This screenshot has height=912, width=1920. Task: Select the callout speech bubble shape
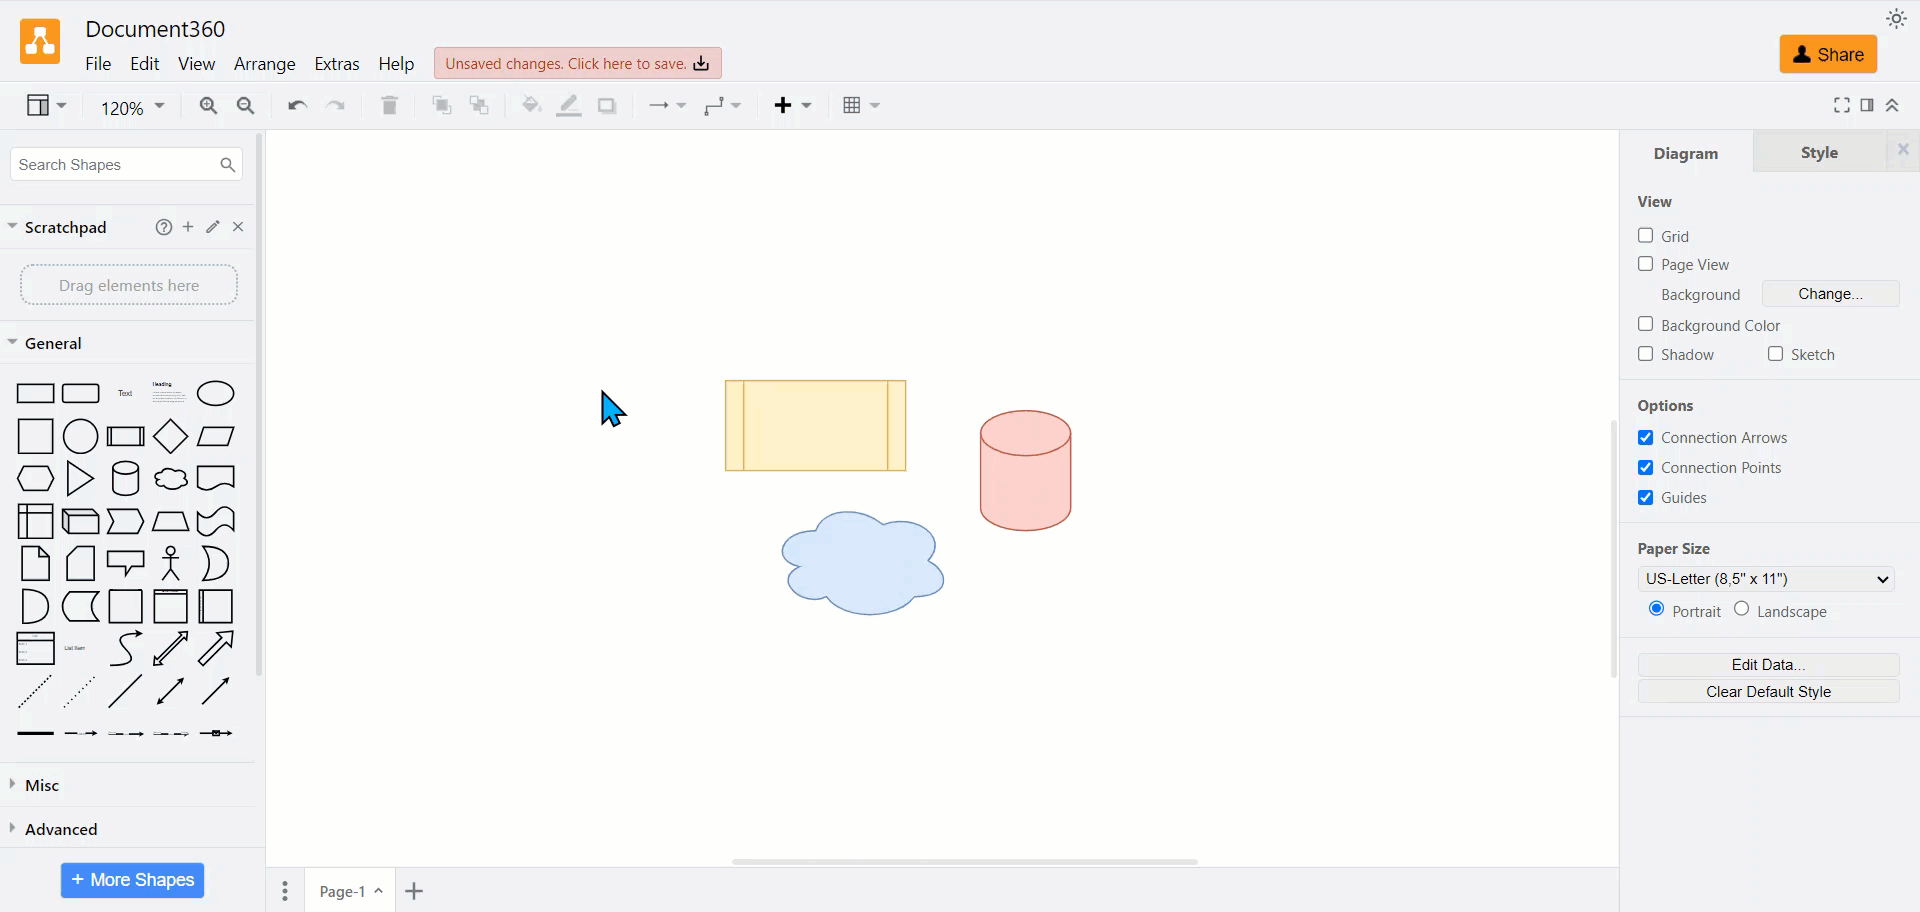pos(126,565)
